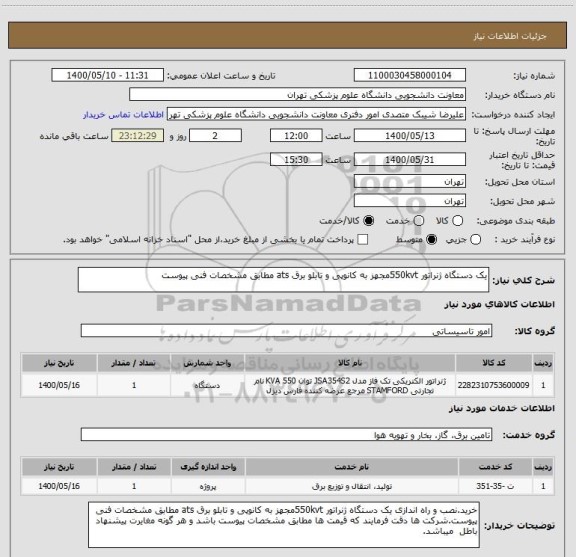This screenshot has height=557, width=576.
Task: Click the نام خدمت column header
Action: (x=352, y=467)
